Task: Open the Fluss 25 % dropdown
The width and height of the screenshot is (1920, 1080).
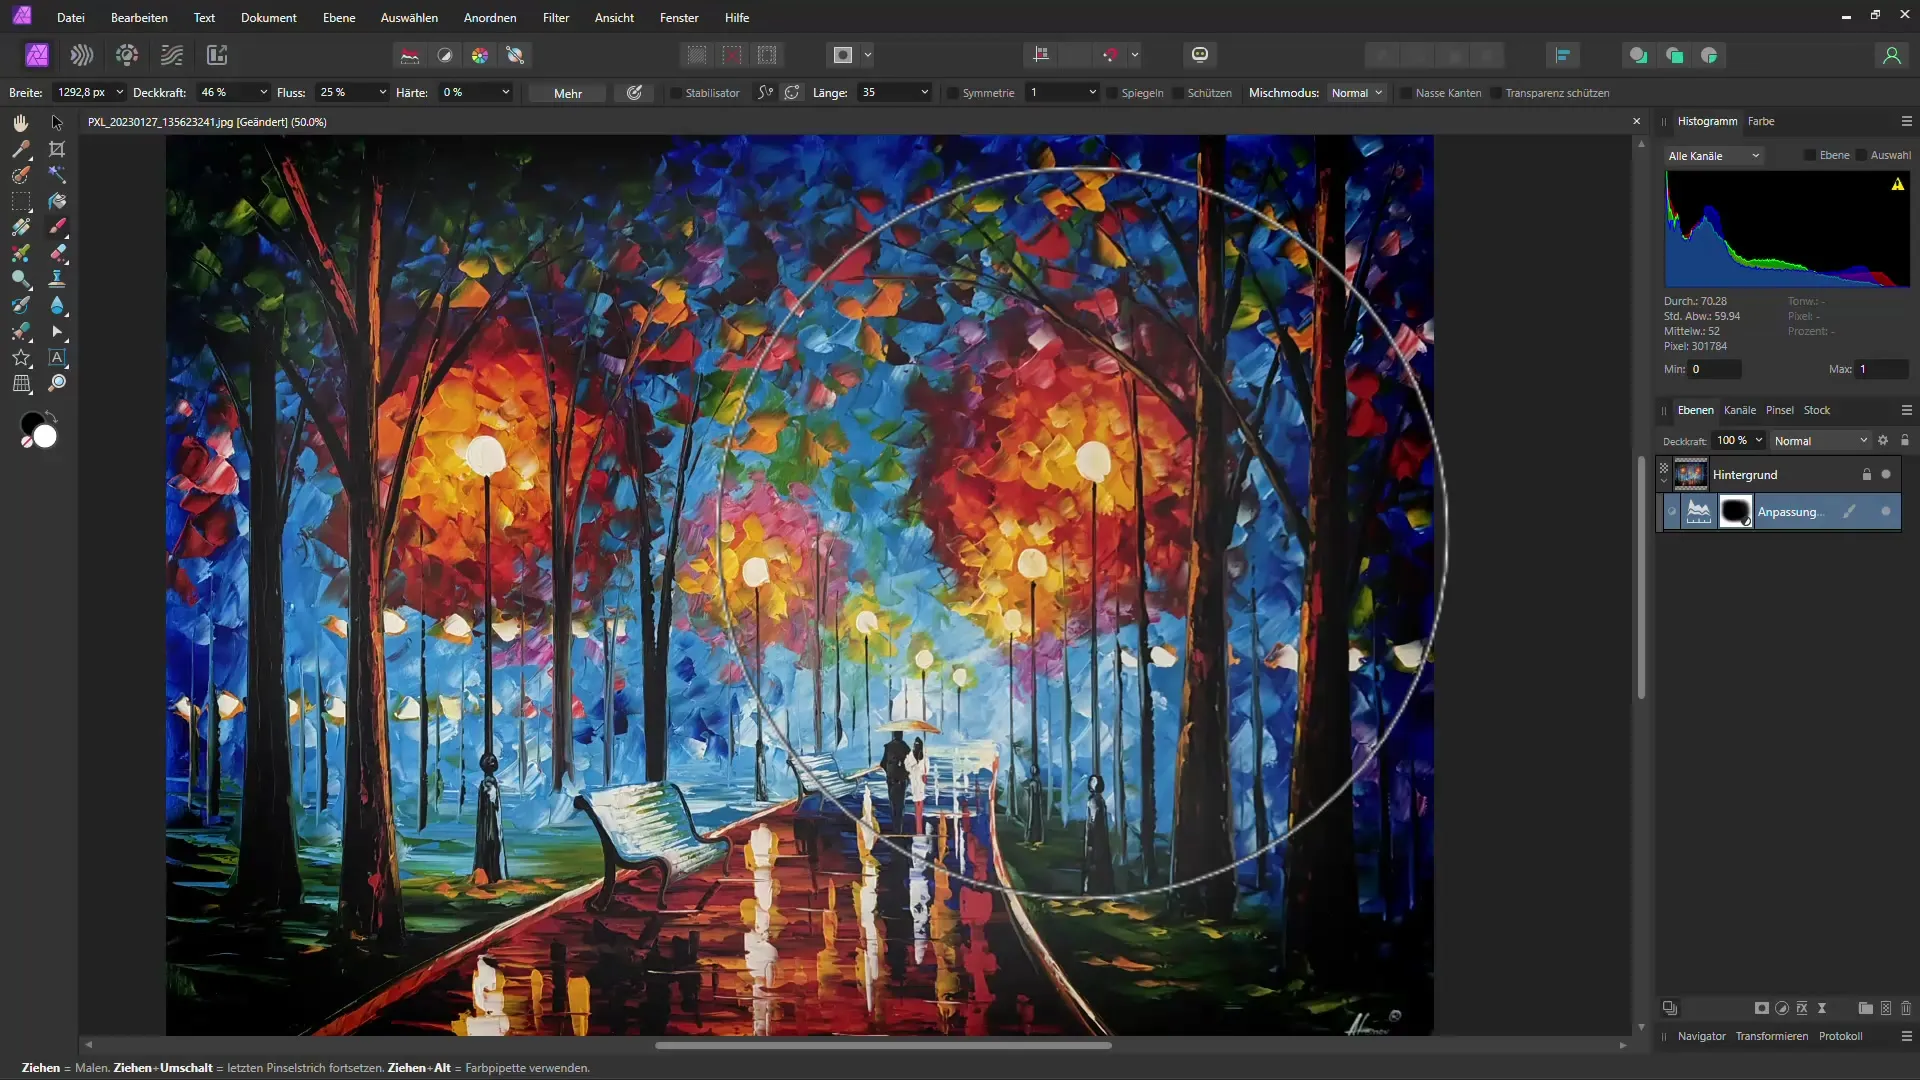Action: pos(382,92)
